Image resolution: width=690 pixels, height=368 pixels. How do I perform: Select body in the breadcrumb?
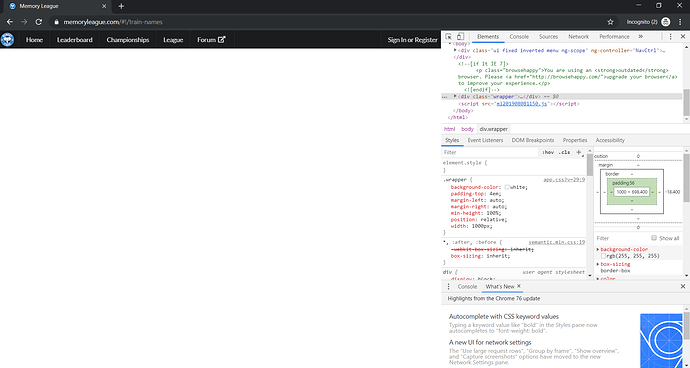click(x=467, y=129)
